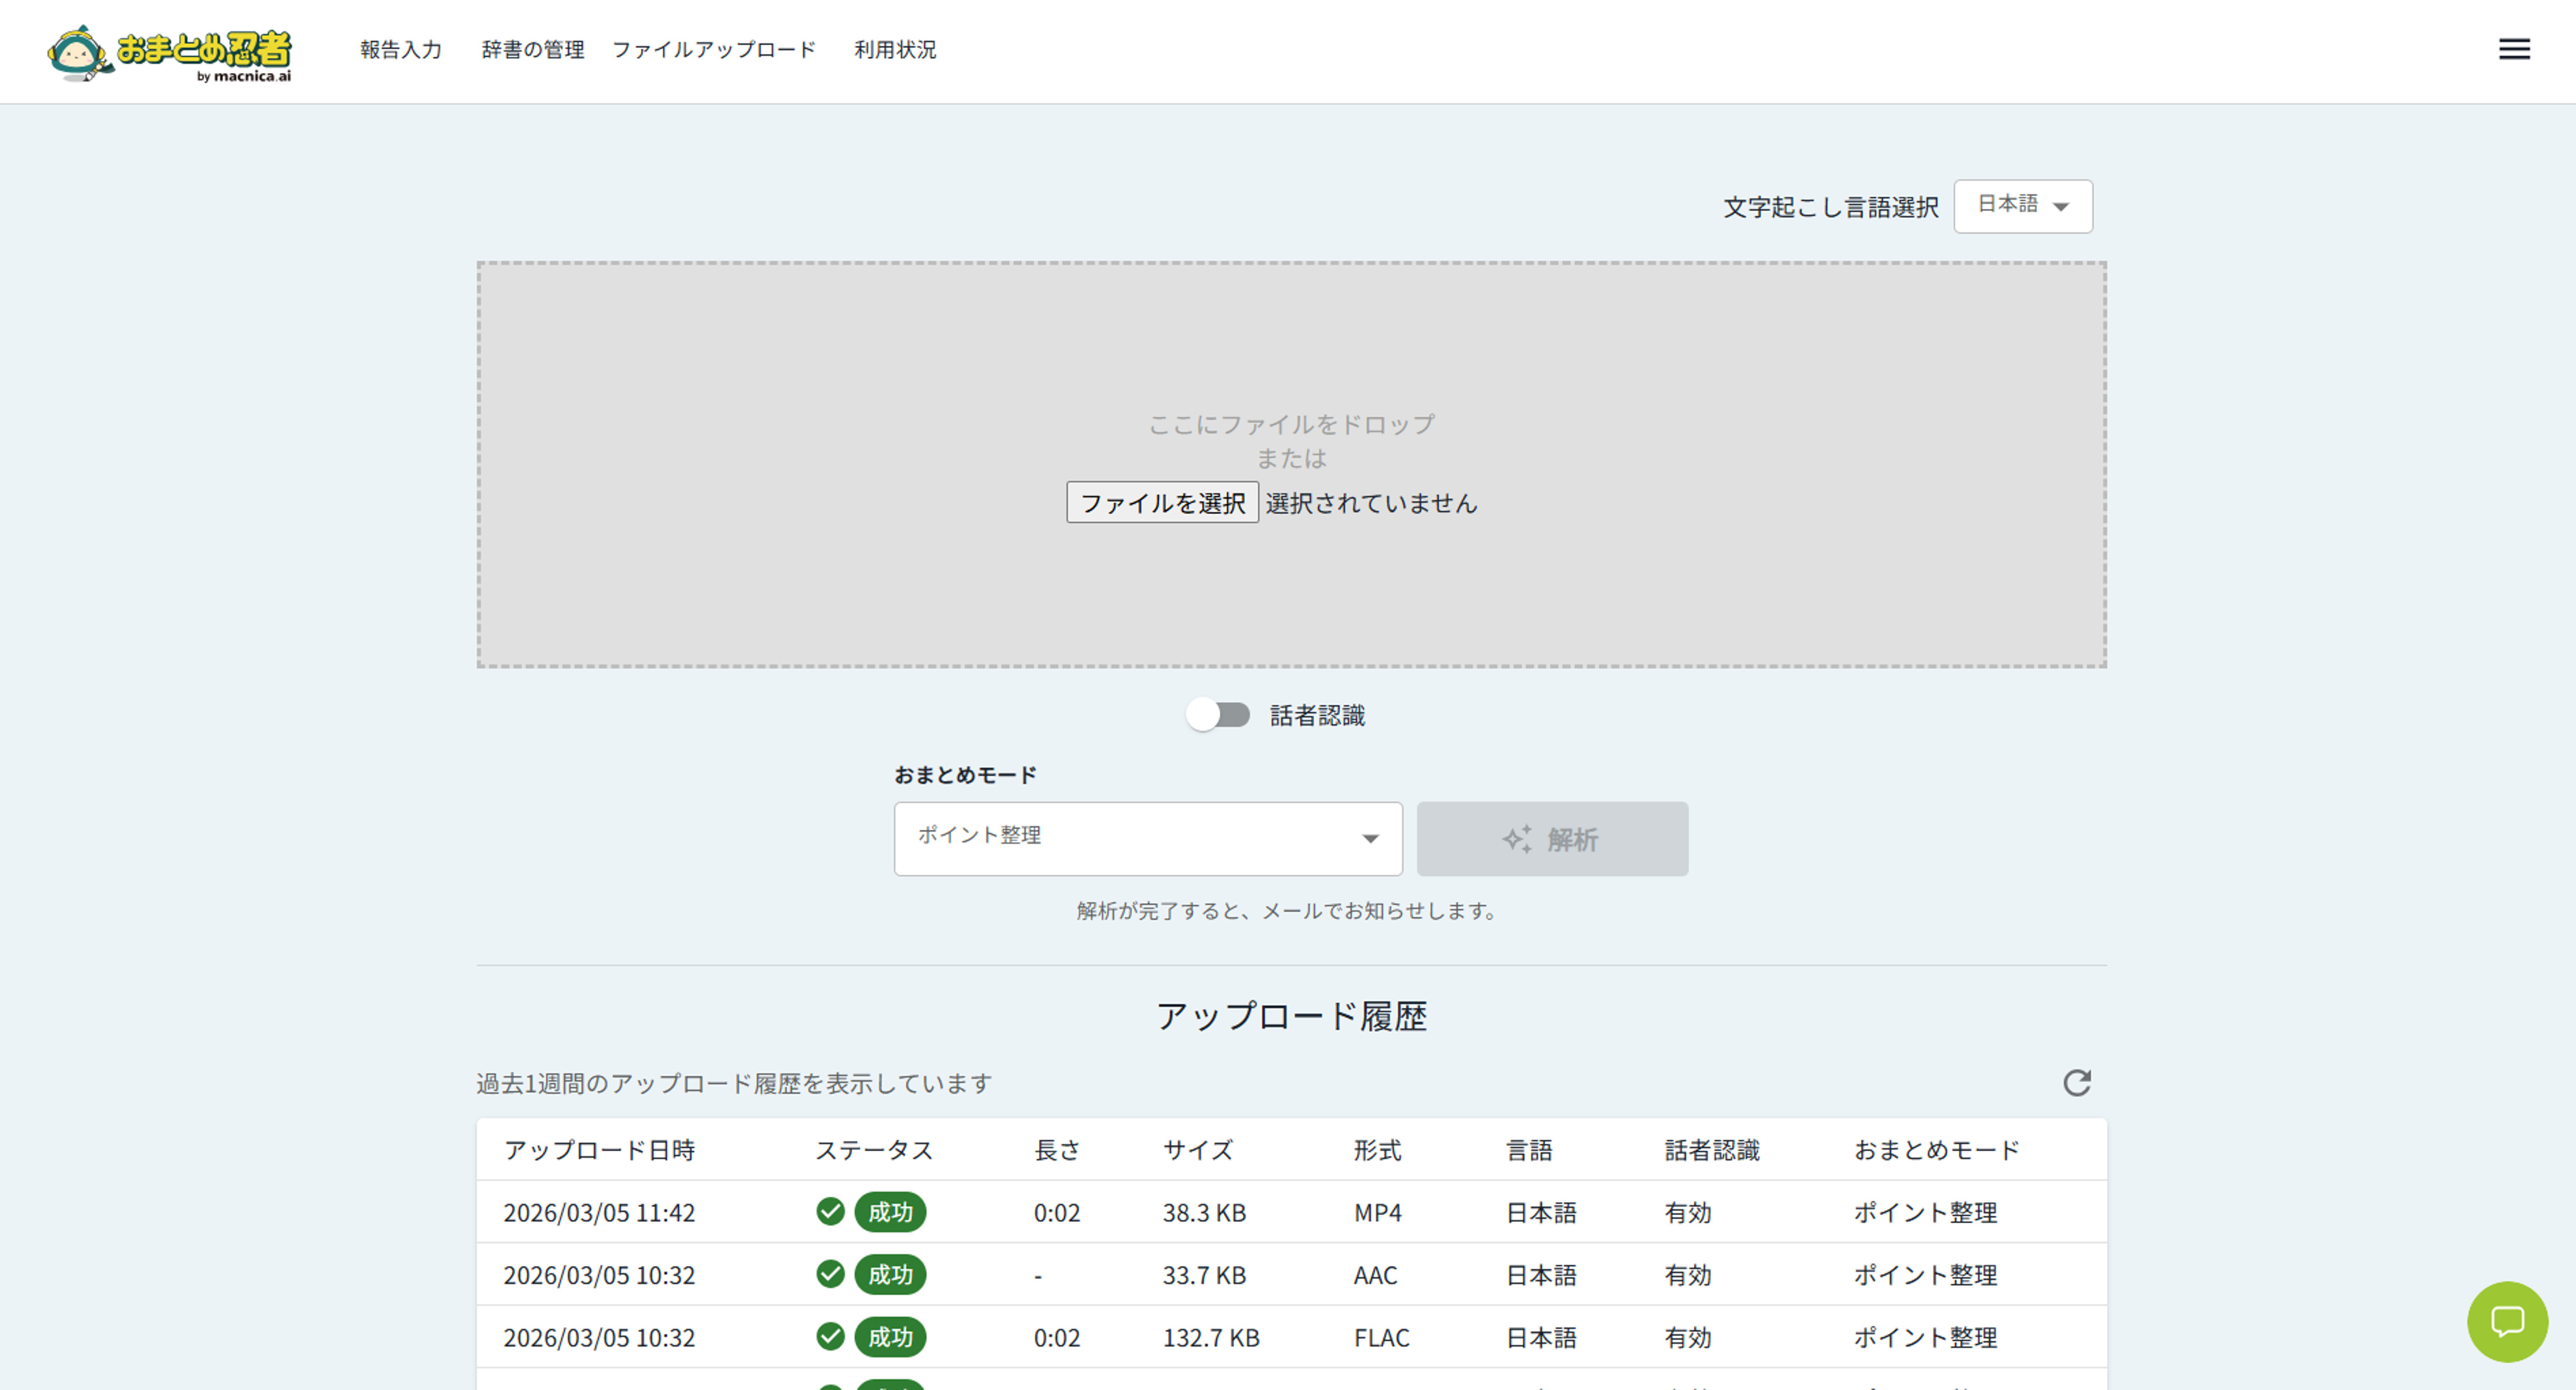Refresh the upload history list

[x=2078, y=1084]
